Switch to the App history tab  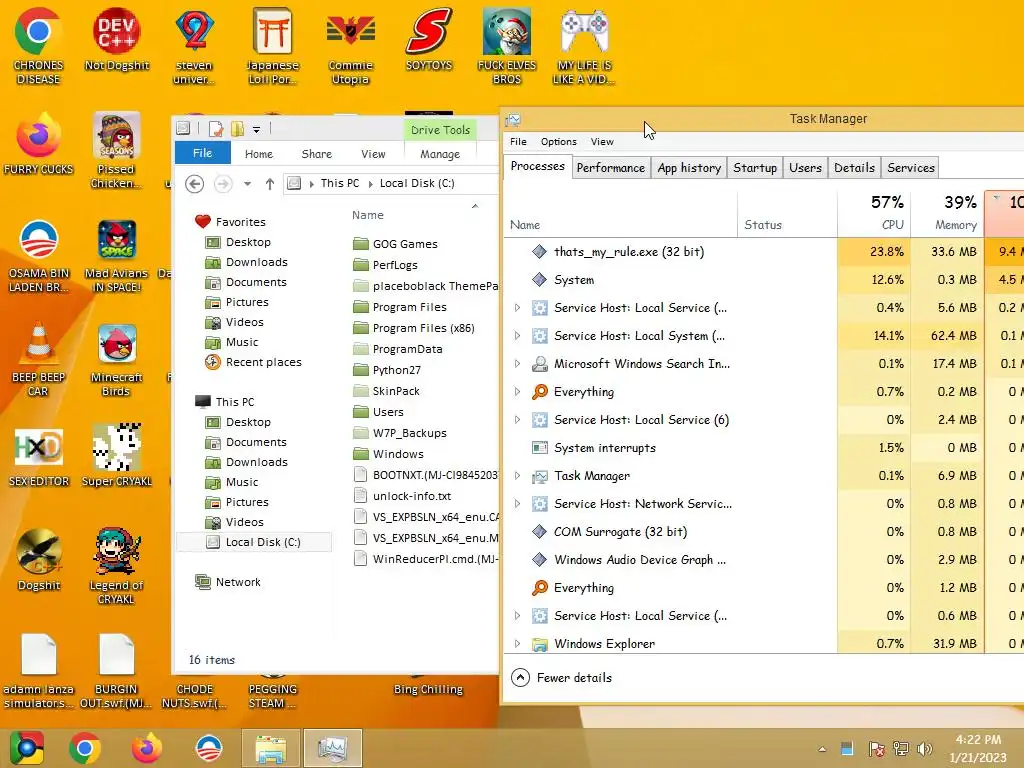click(689, 168)
